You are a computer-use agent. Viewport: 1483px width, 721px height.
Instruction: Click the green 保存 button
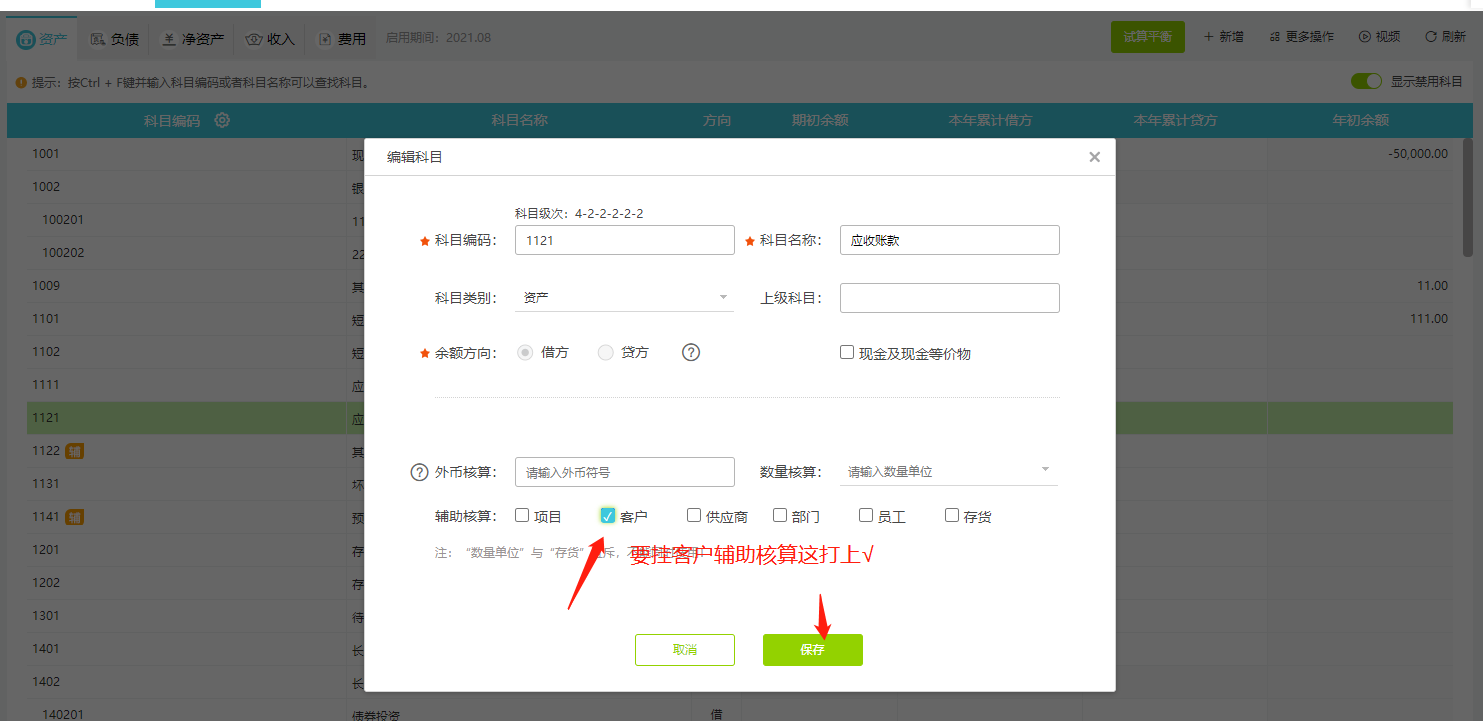pyautogui.click(x=812, y=650)
